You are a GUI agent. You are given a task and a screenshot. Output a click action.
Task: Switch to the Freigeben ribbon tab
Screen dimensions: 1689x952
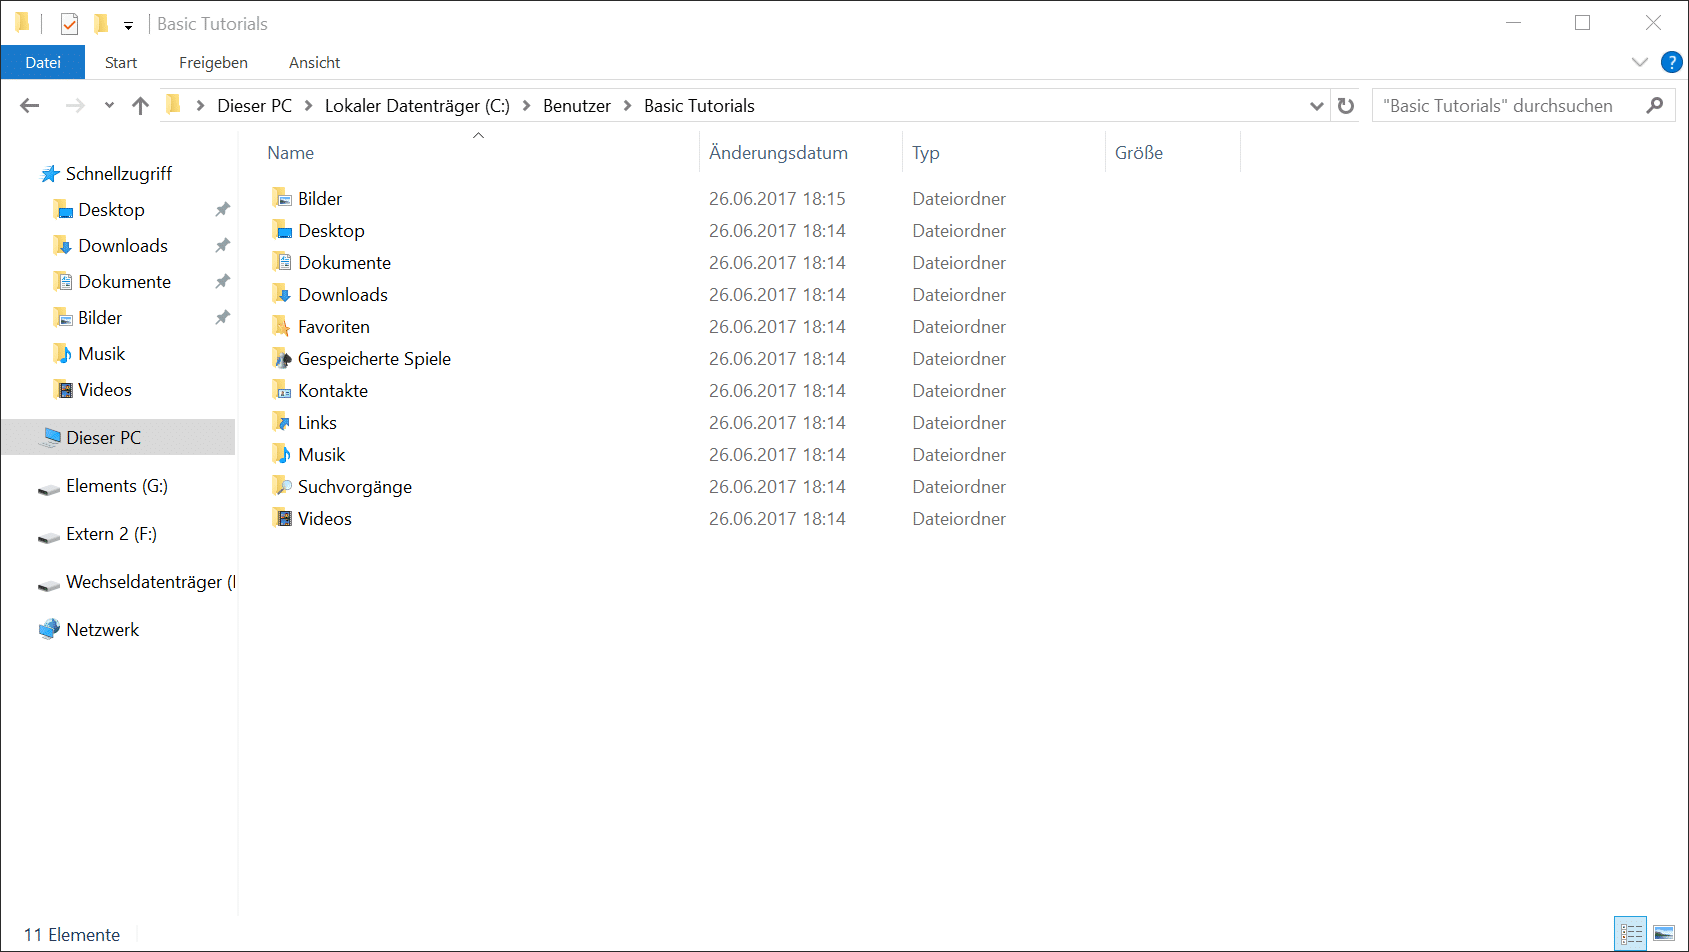[213, 62]
